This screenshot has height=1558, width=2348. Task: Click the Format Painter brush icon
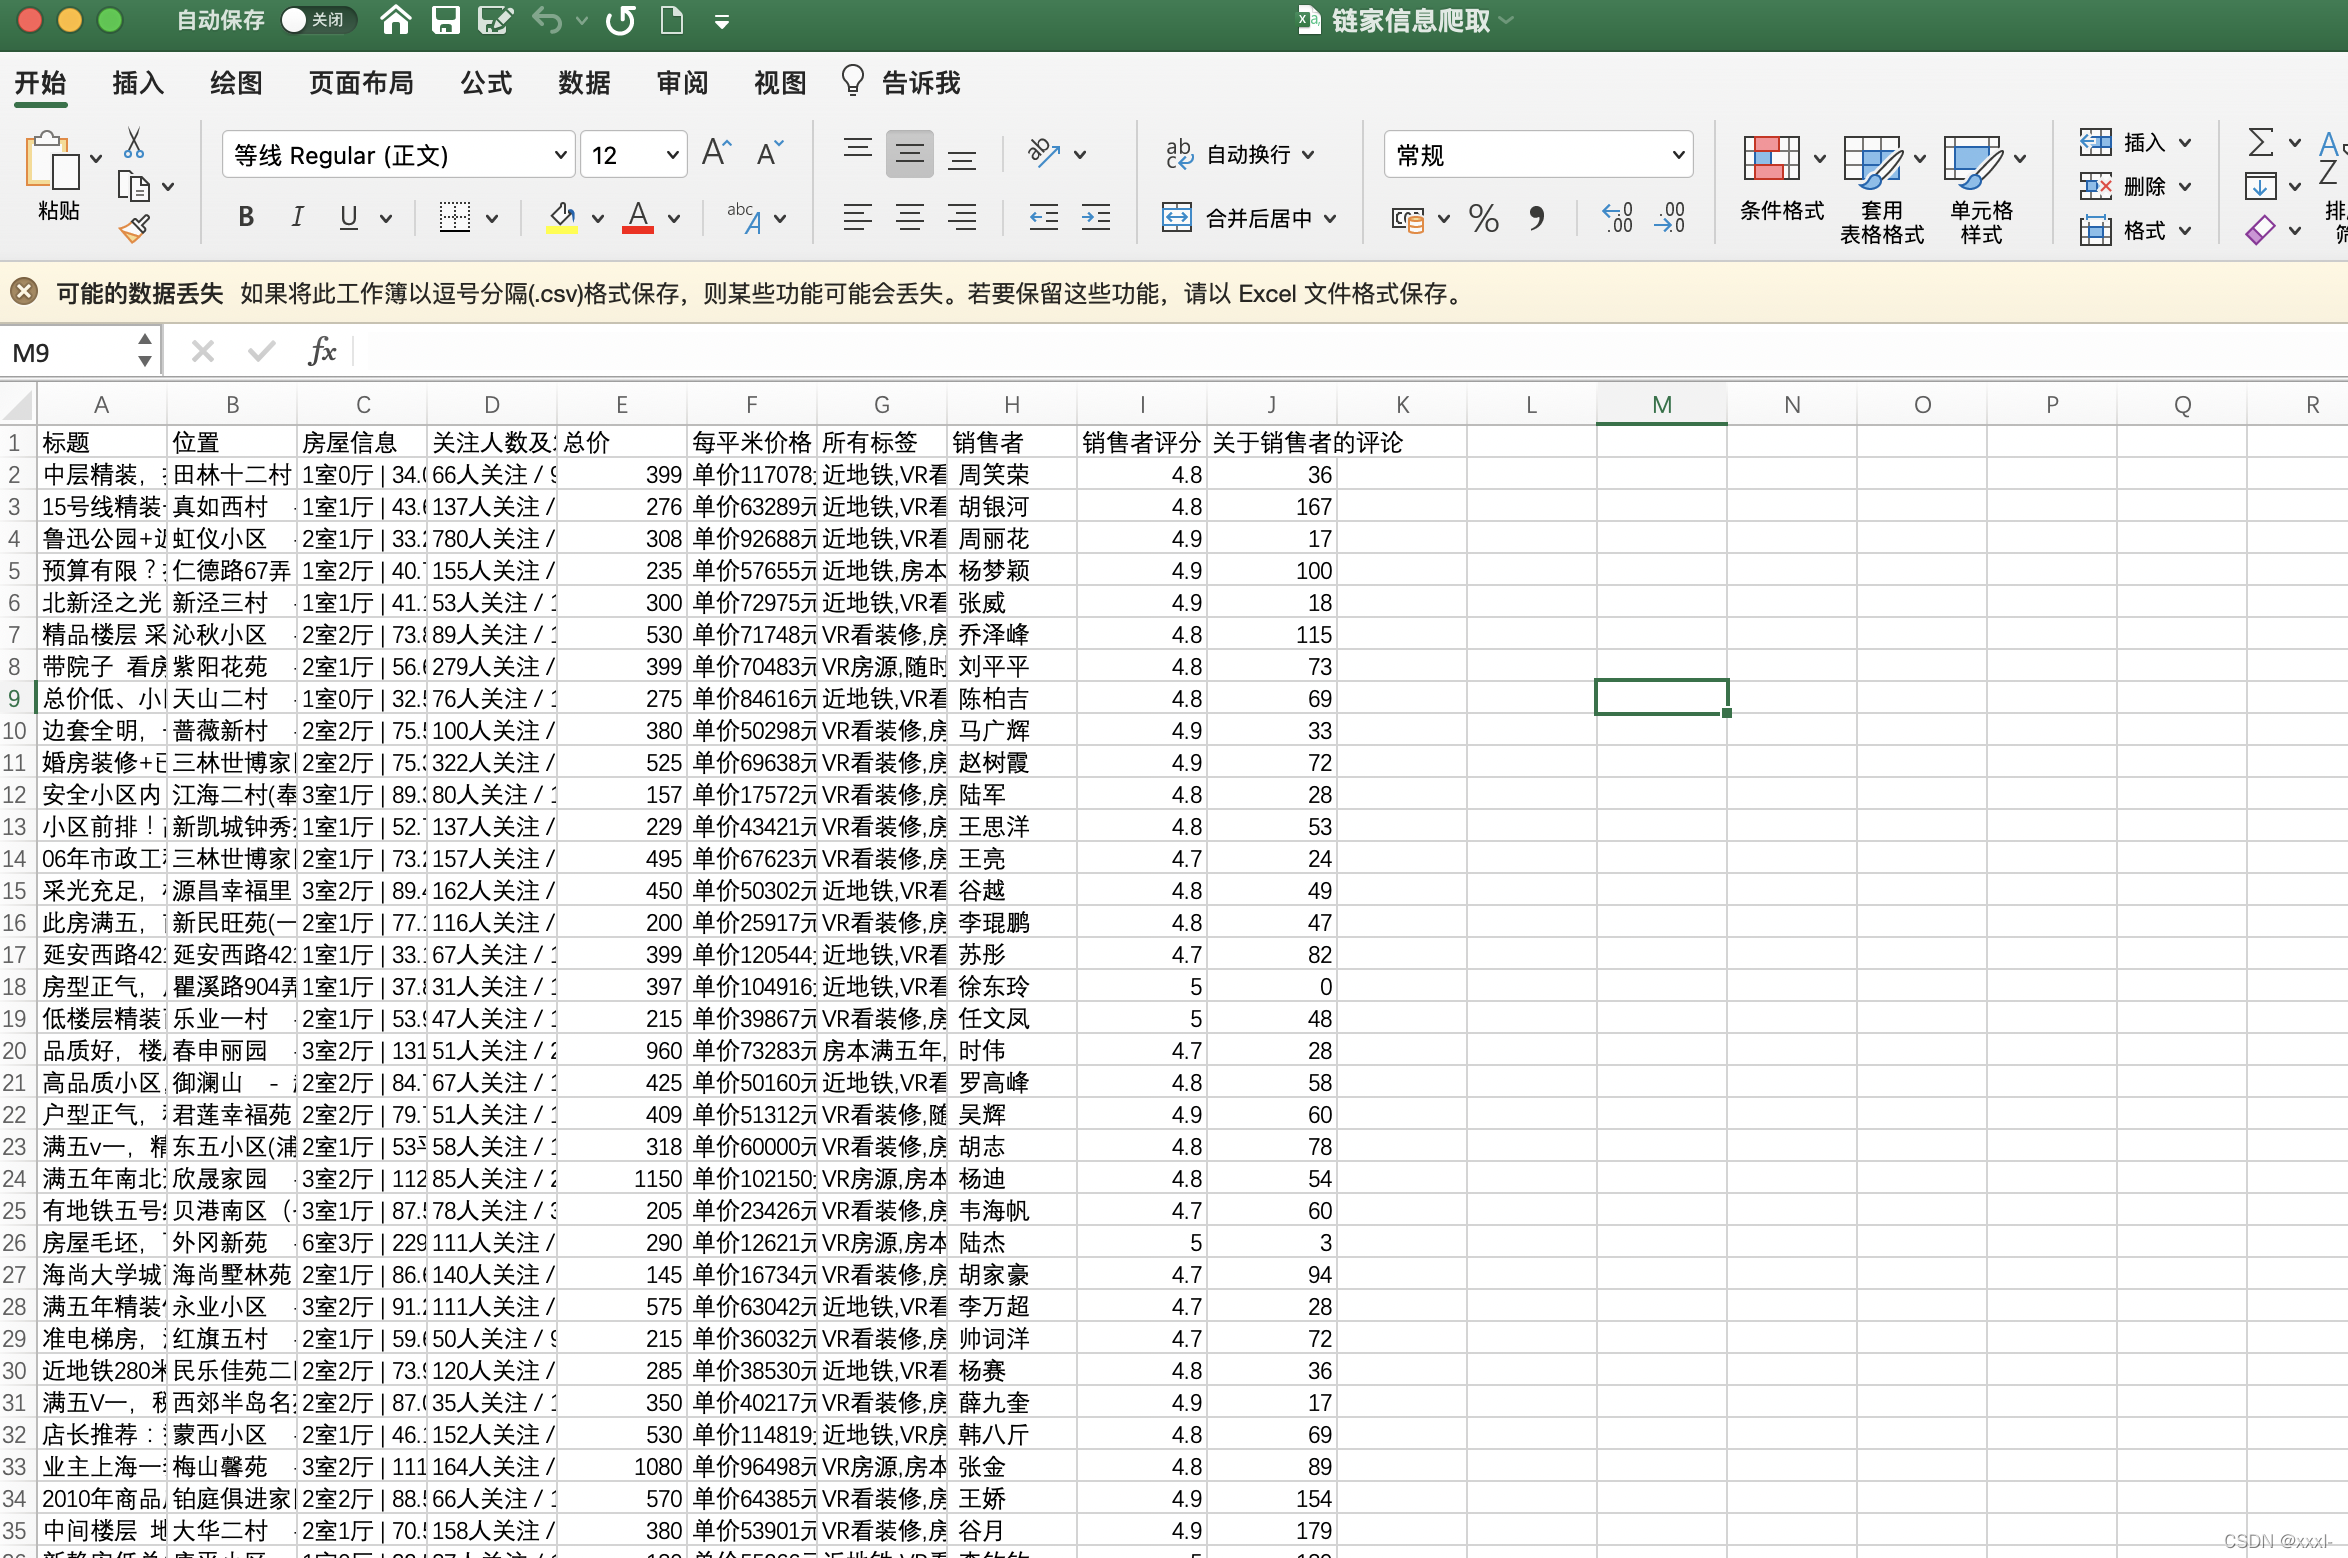pos(134,230)
